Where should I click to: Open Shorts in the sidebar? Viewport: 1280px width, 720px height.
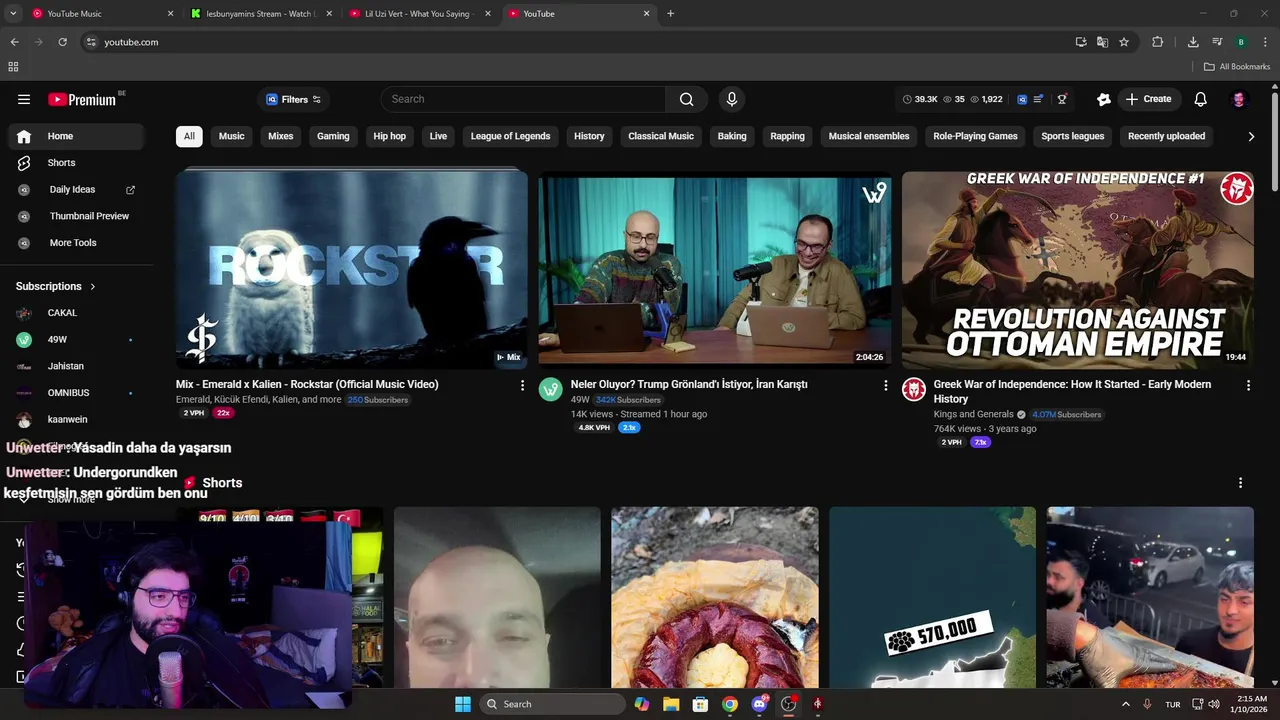pos(76,163)
